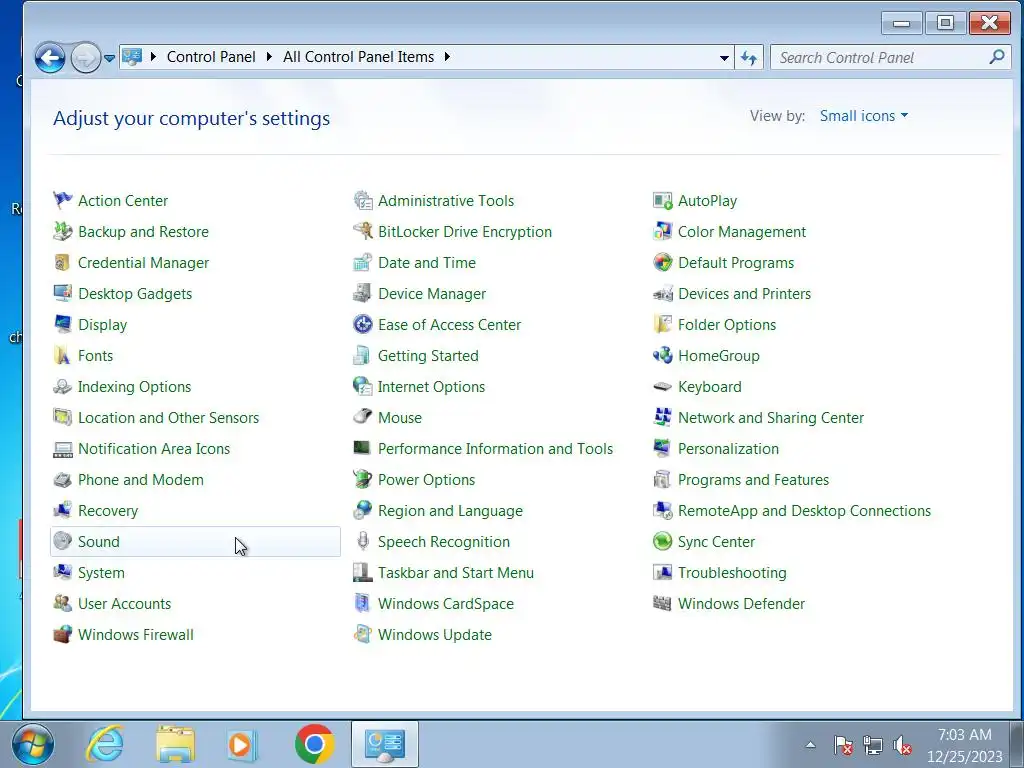Open Programs and Features link
The height and width of the screenshot is (768, 1024).
(x=753, y=479)
